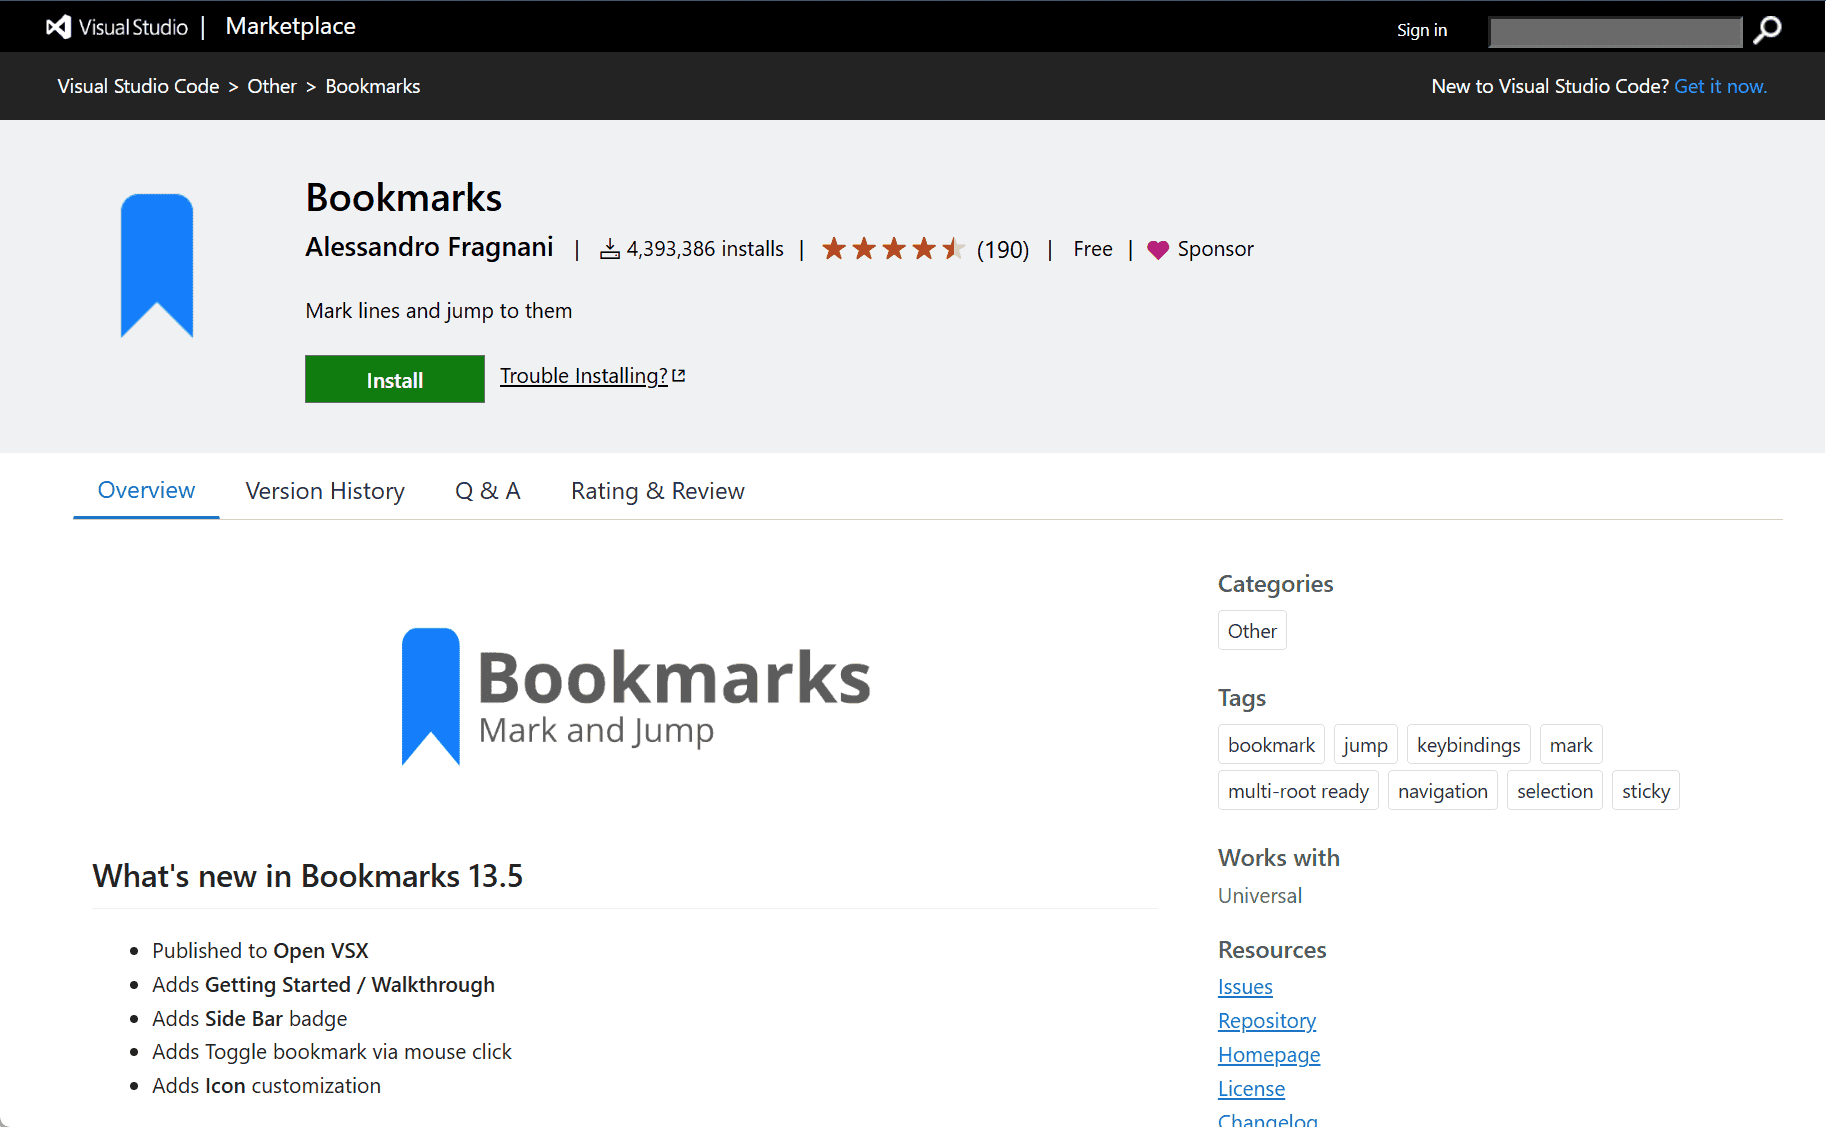Switch to the Q & A tab
This screenshot has width=1826, height=1127.
[x=487, y=491]
